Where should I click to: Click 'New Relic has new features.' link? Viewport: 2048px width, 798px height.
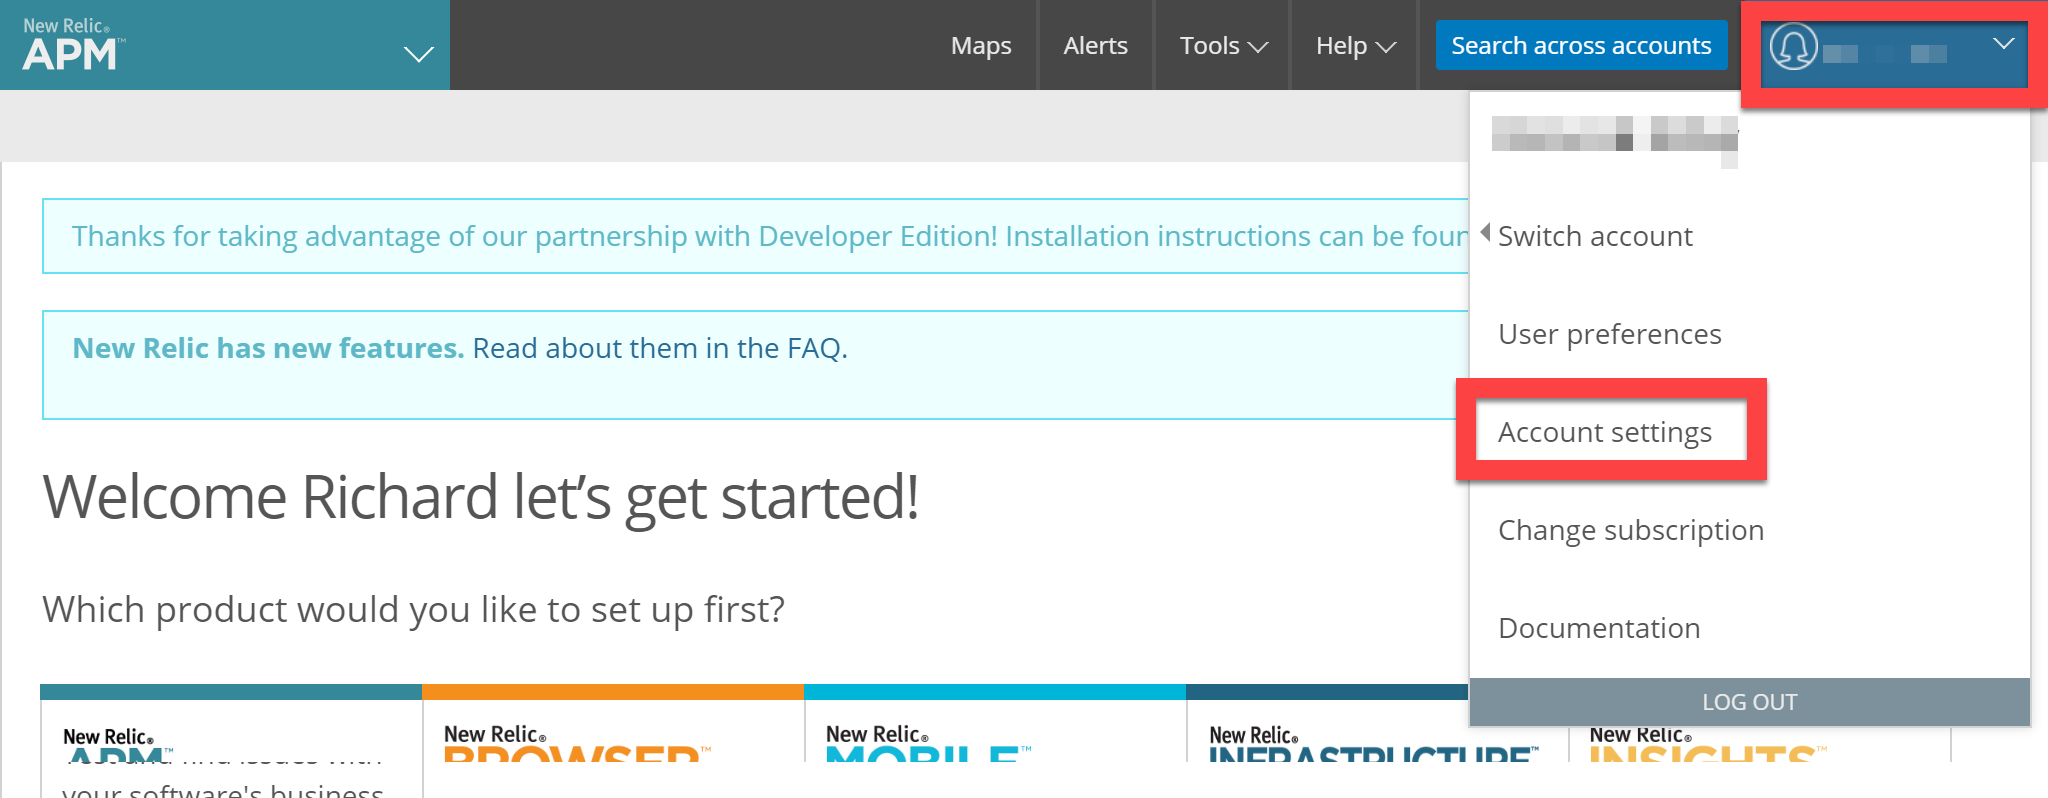pyautogui.click(x=268, y=348)
